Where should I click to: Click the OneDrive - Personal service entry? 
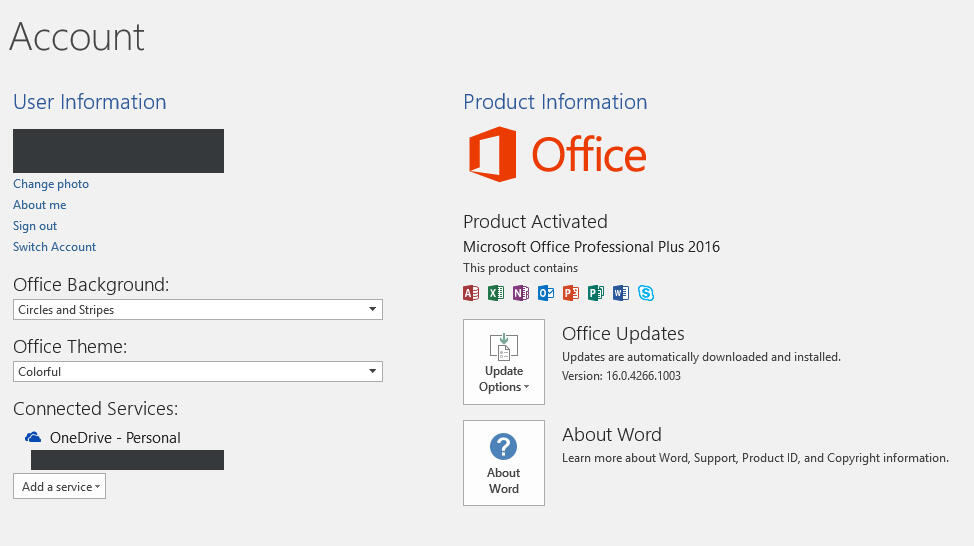coord(103,437)
